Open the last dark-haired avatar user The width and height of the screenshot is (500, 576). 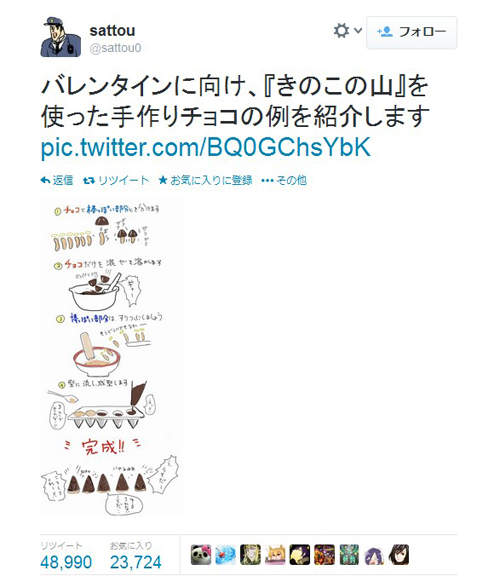[x=399, y=555]
